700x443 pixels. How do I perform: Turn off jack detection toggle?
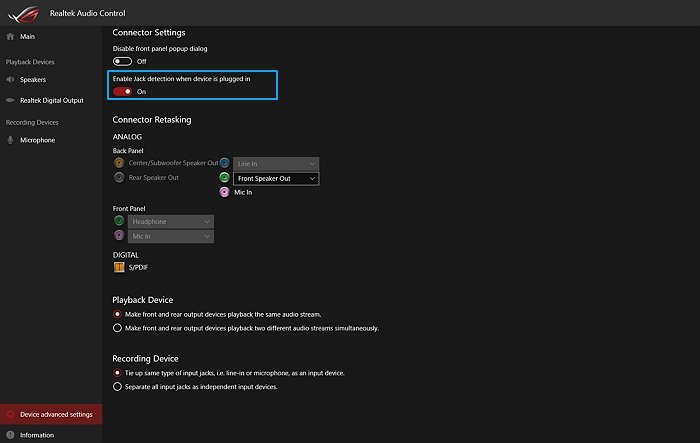[122, 92]
